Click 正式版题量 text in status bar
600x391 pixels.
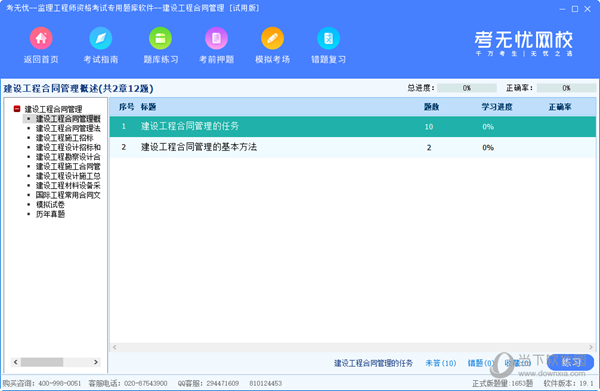coord(502,383)
